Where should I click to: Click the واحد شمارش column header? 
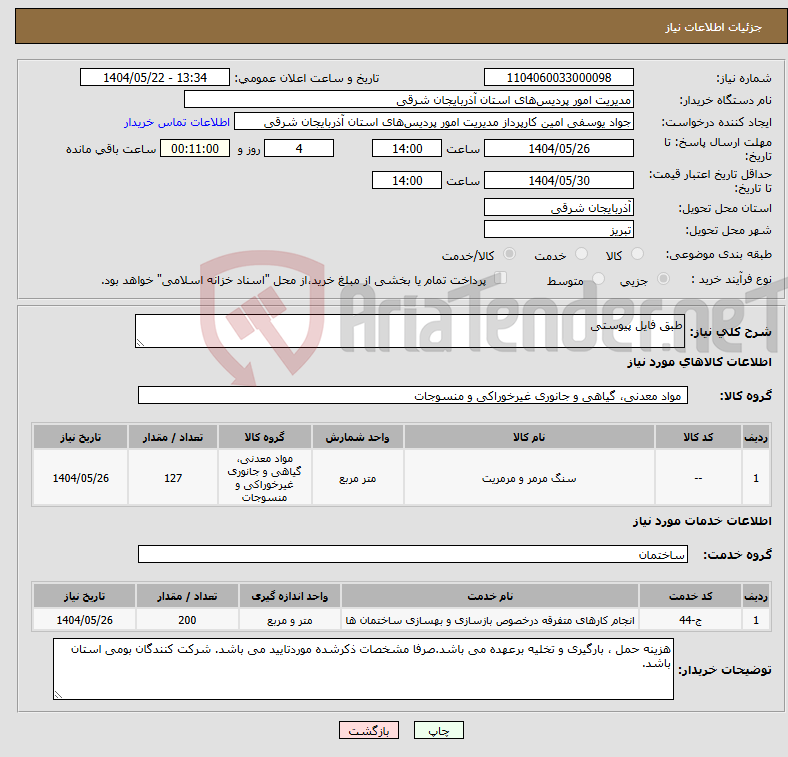point(357,437)
